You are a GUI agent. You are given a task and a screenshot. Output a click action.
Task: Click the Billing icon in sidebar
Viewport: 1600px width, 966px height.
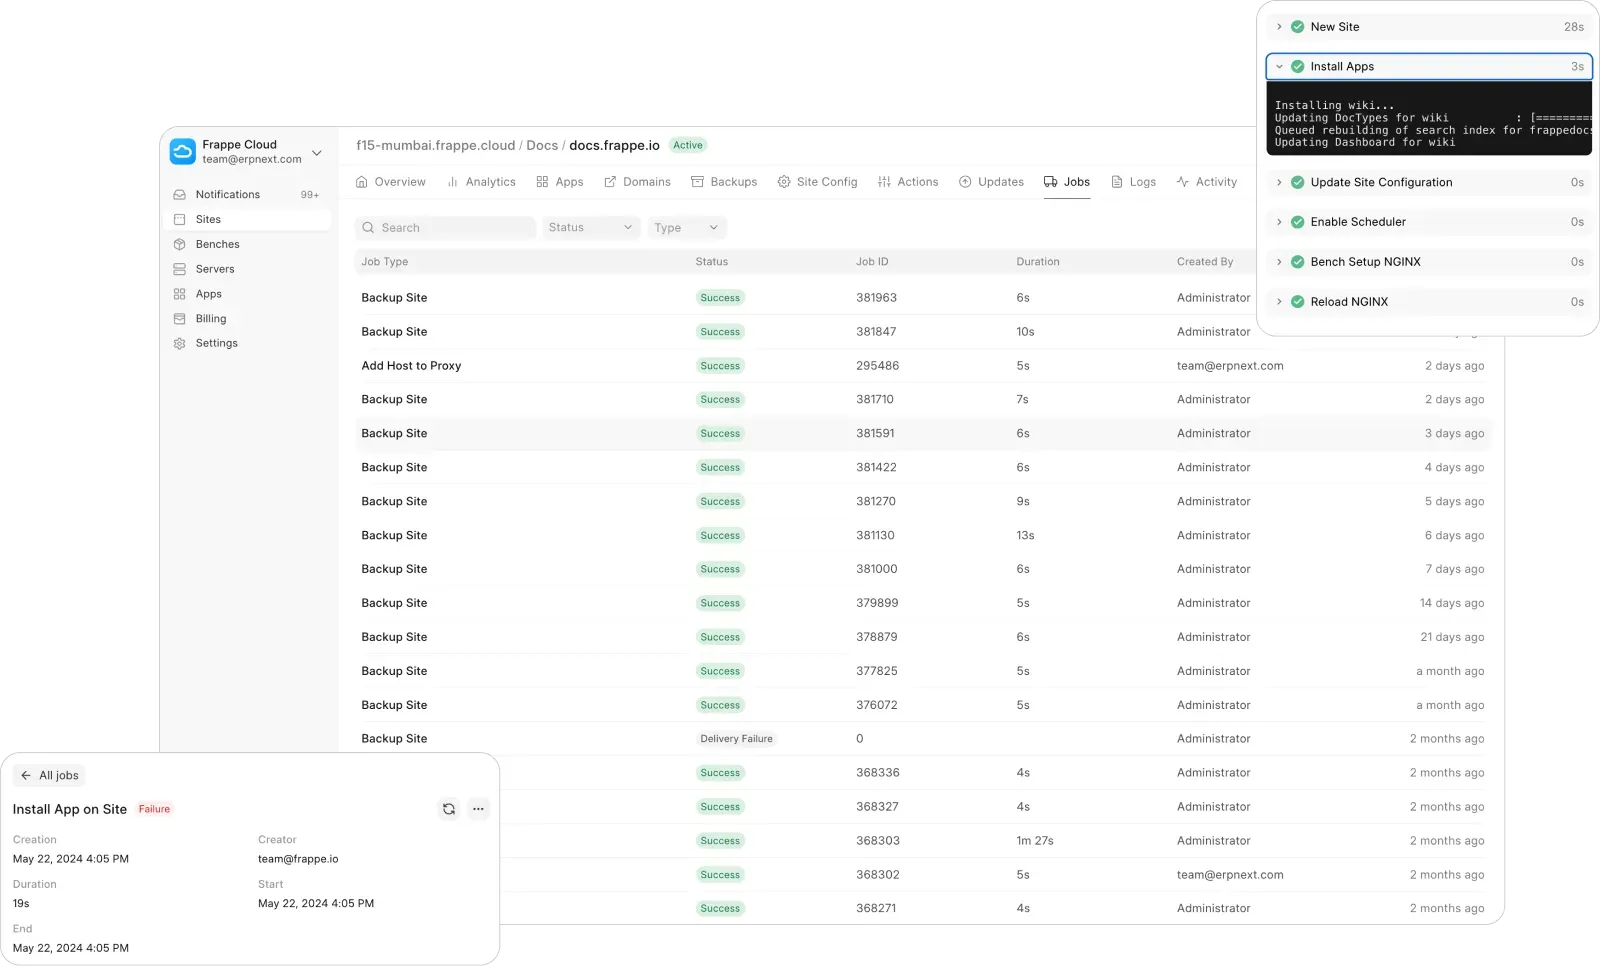pyautogui.click(x=180, y=319)
